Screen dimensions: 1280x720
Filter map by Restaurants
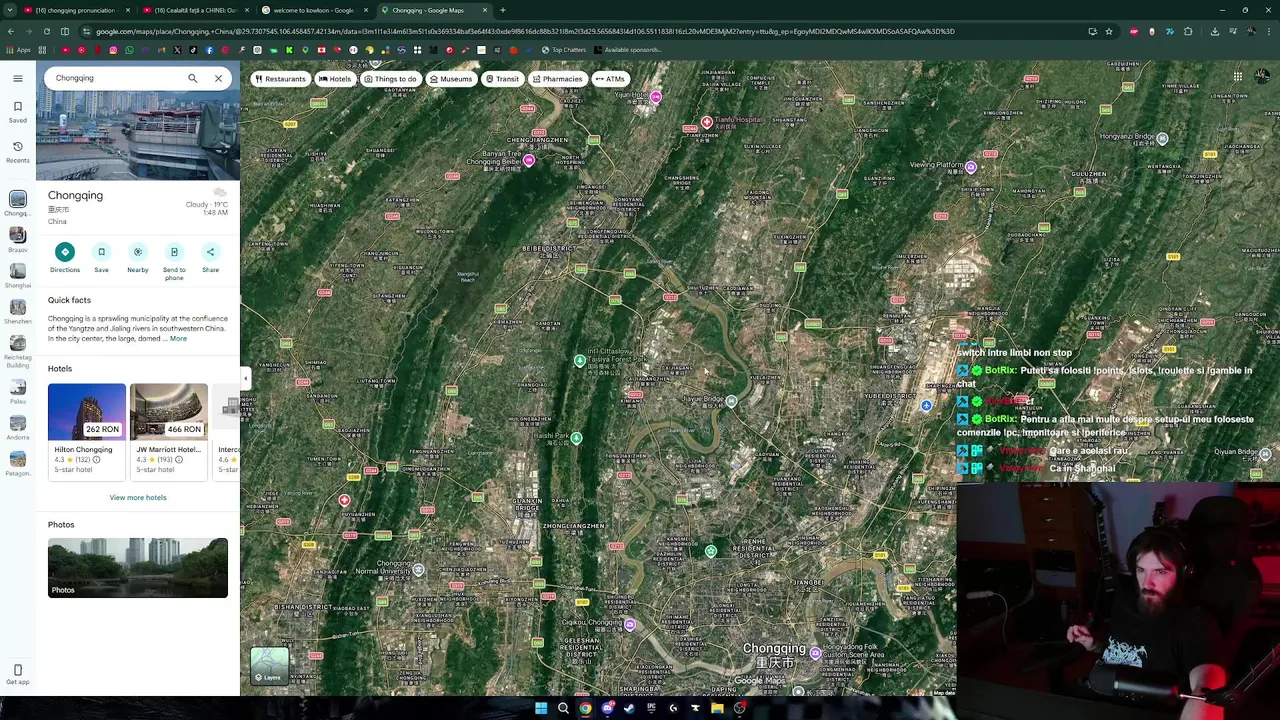(x=280, y=79)
